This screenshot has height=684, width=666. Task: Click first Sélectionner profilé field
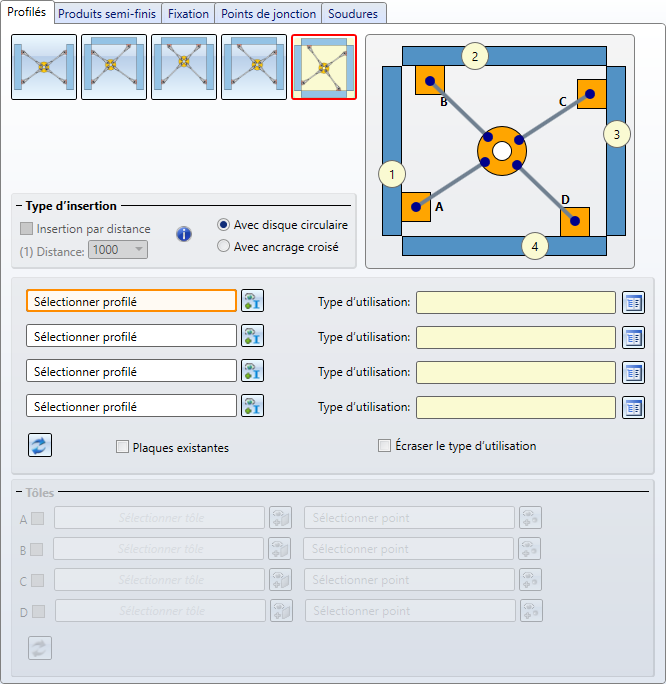131,301
